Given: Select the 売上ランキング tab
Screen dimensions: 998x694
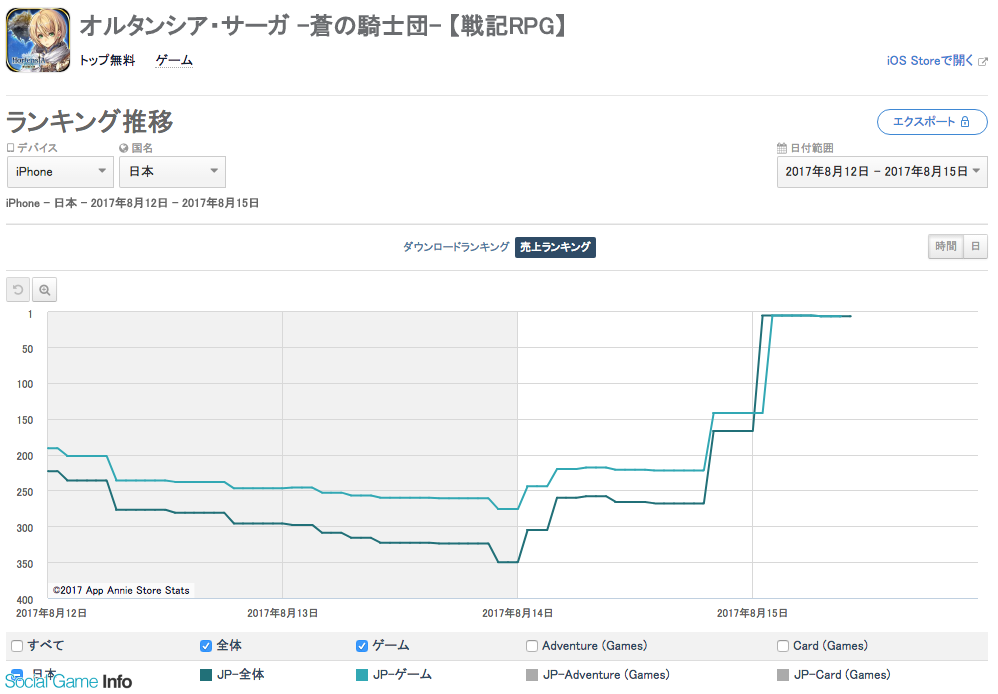Looking at the screenshot, I should coord(555,247).
